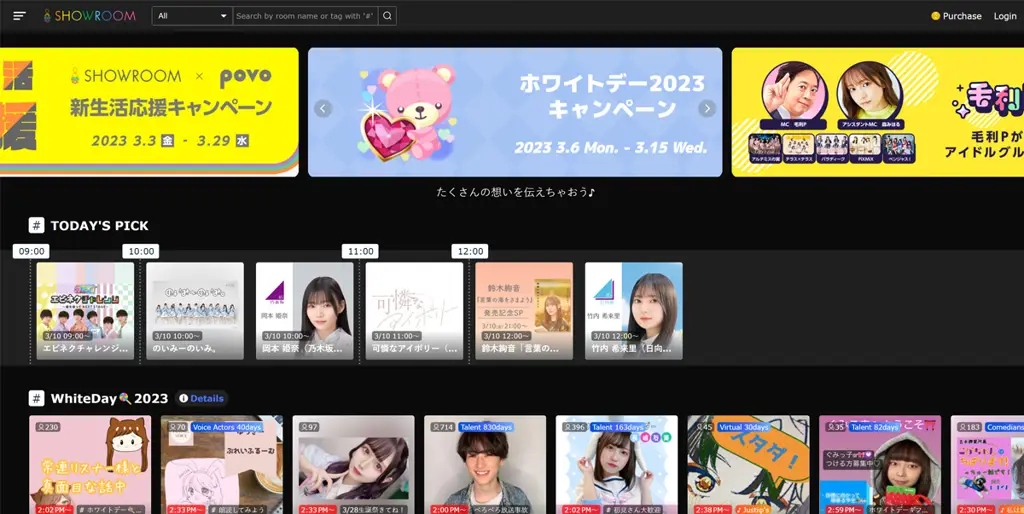The width and height of the screenshot is (1024, 514).
Task: Click the SHOWROOM logo
Action: (x=89, y=16)
